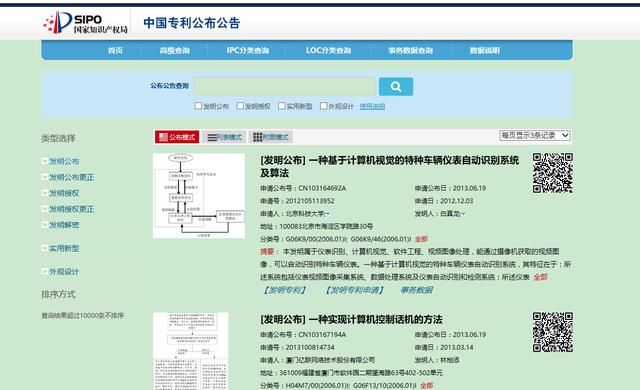Click application number 2013100814734
This screenshot has width=640, height=390.
pos(310,348)
